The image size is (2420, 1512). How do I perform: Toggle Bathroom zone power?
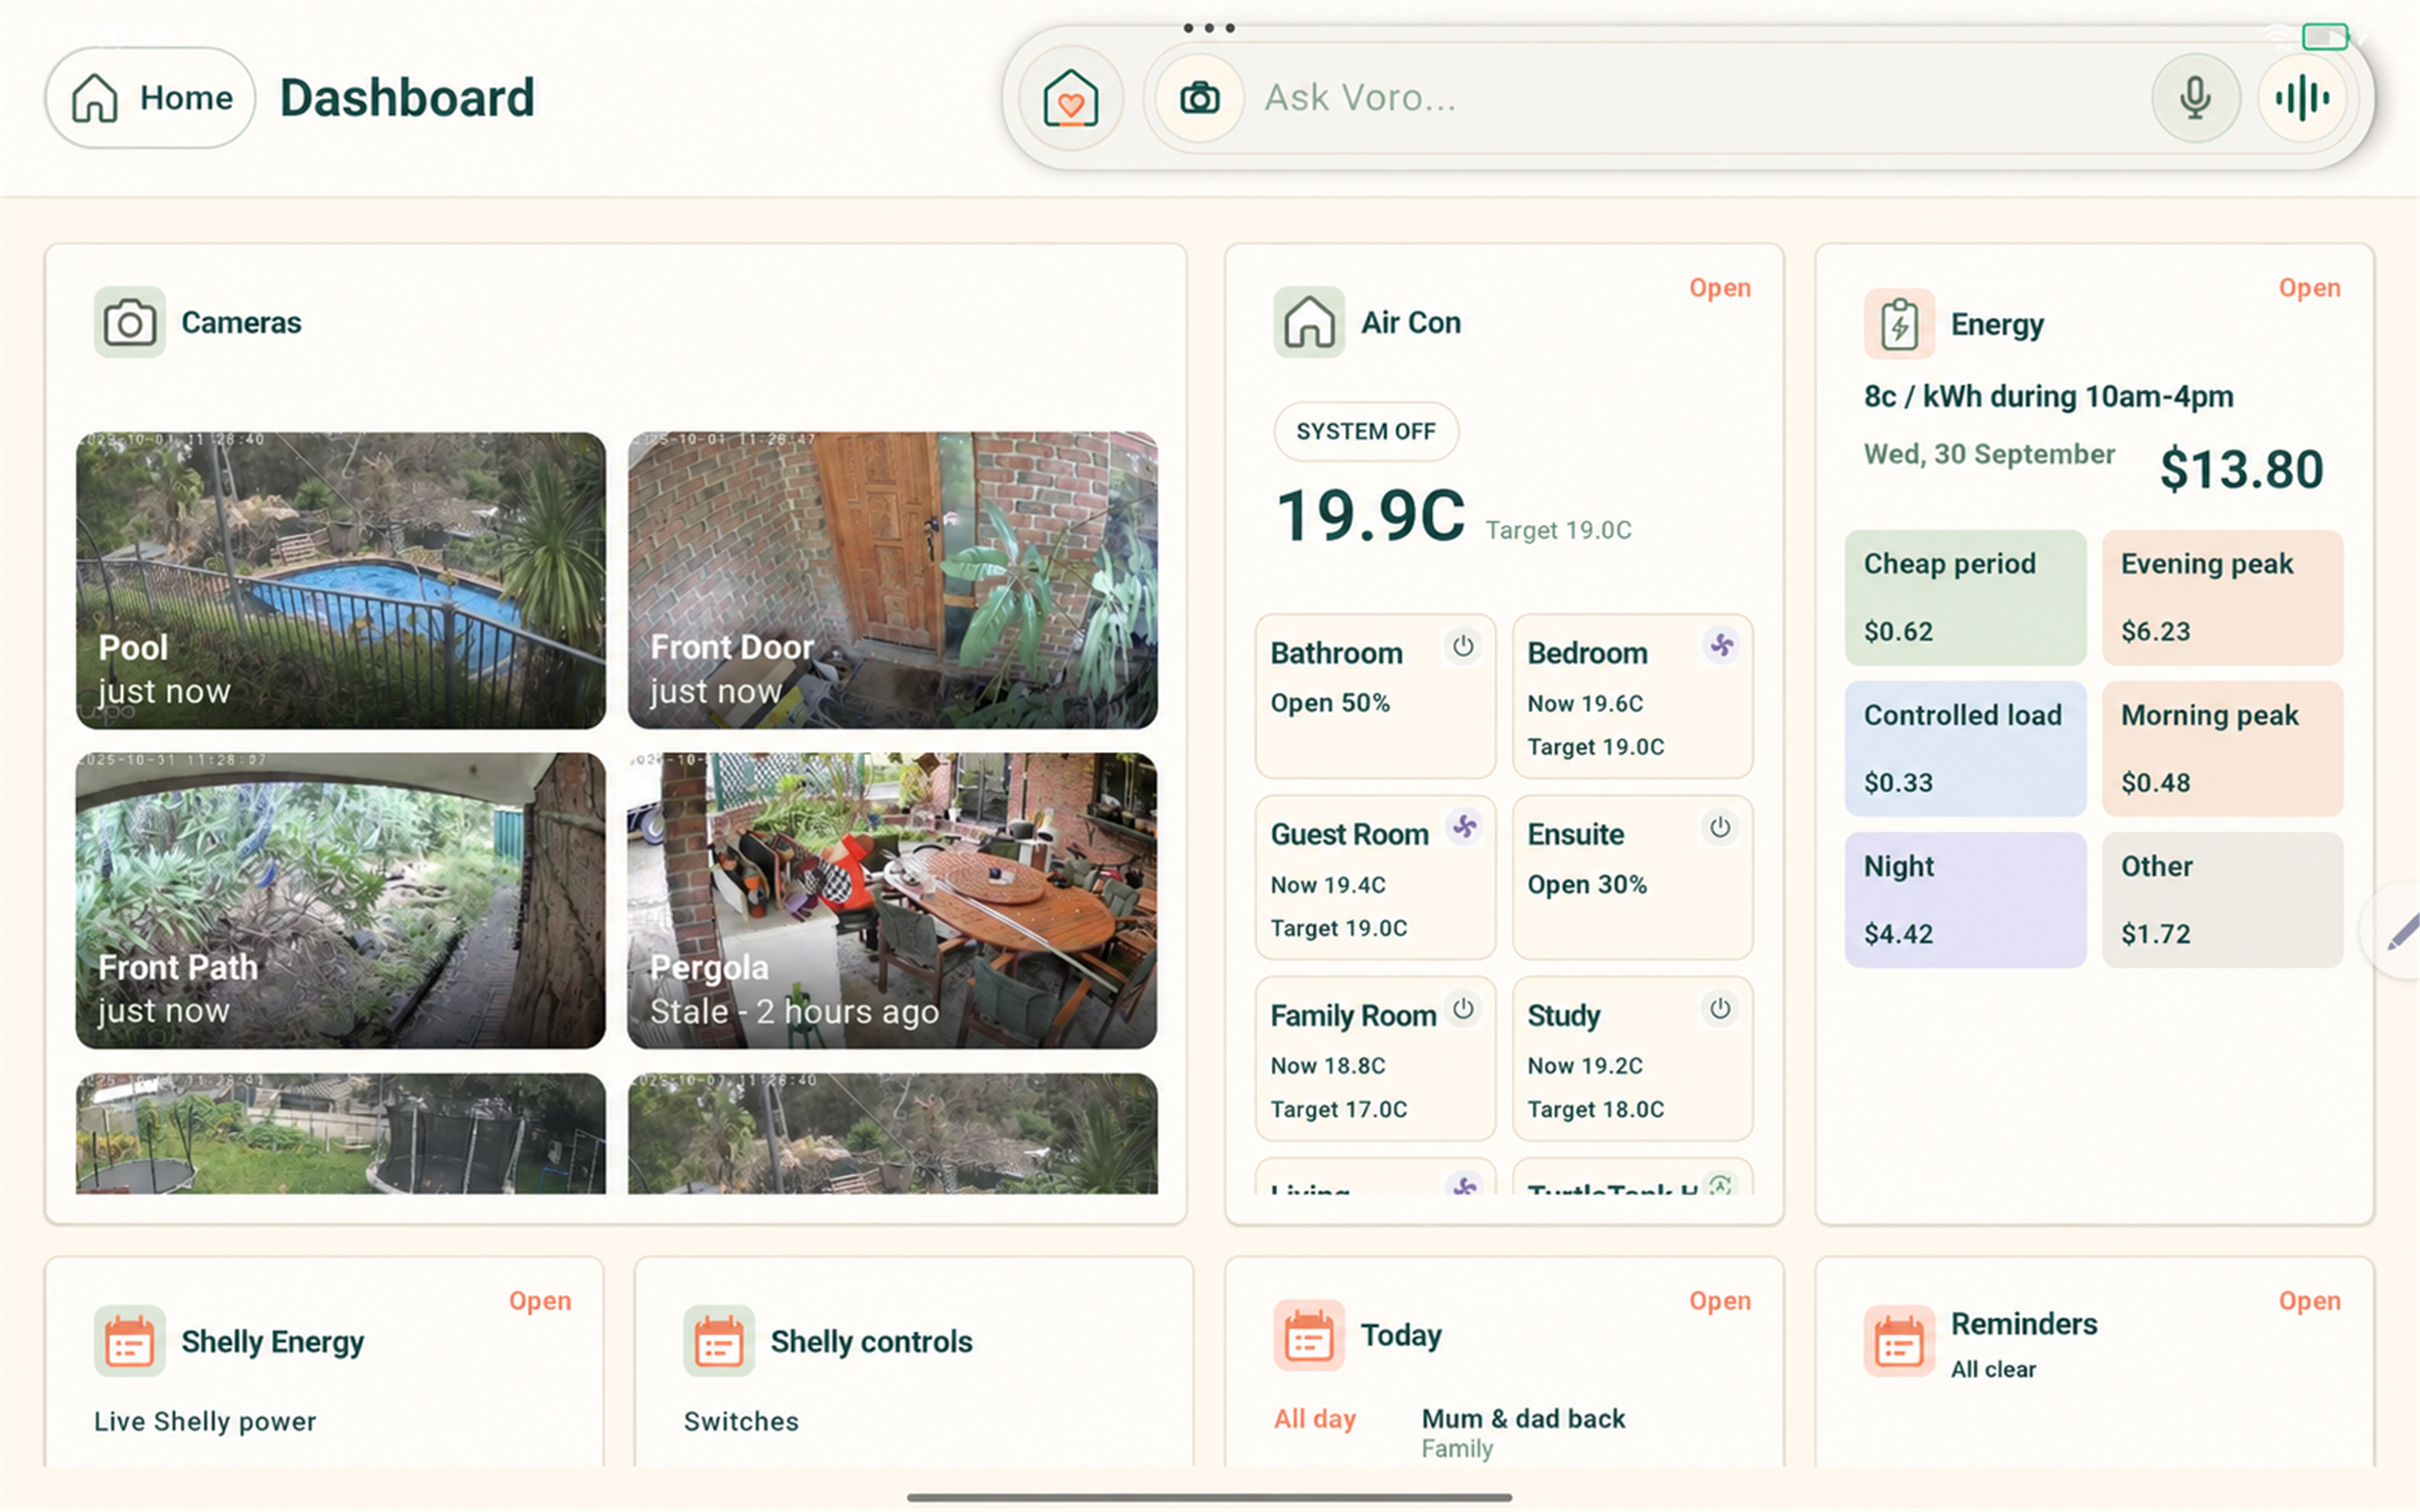[1462, 646]
